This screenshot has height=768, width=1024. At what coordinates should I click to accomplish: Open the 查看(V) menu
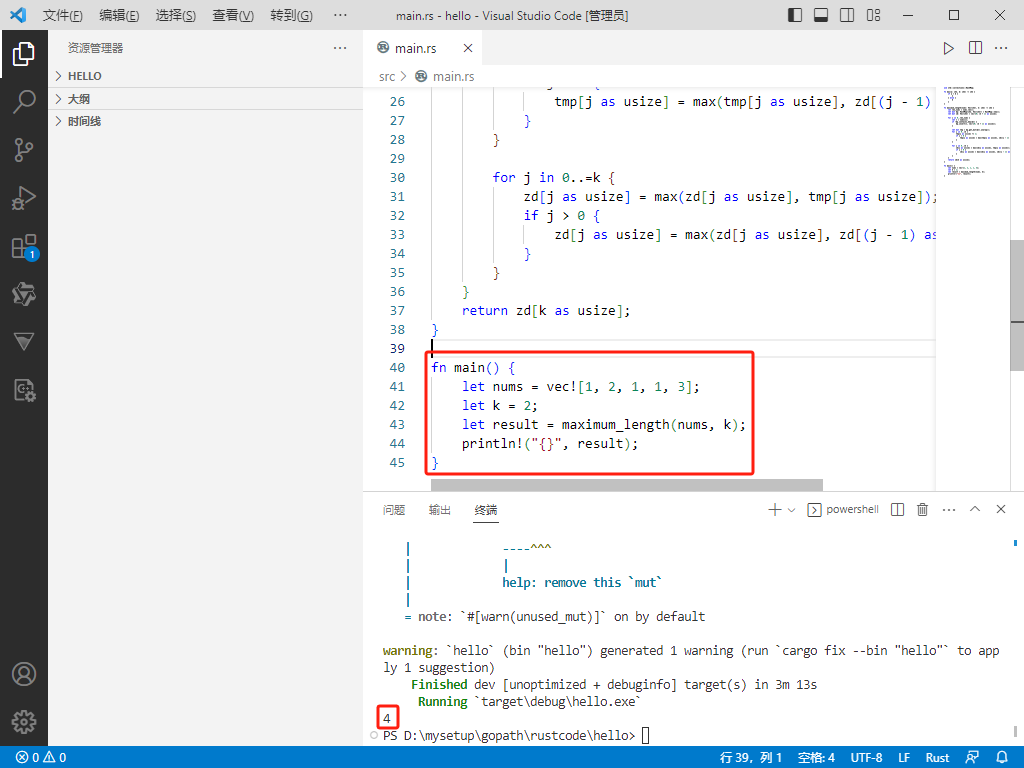[233, 15]
